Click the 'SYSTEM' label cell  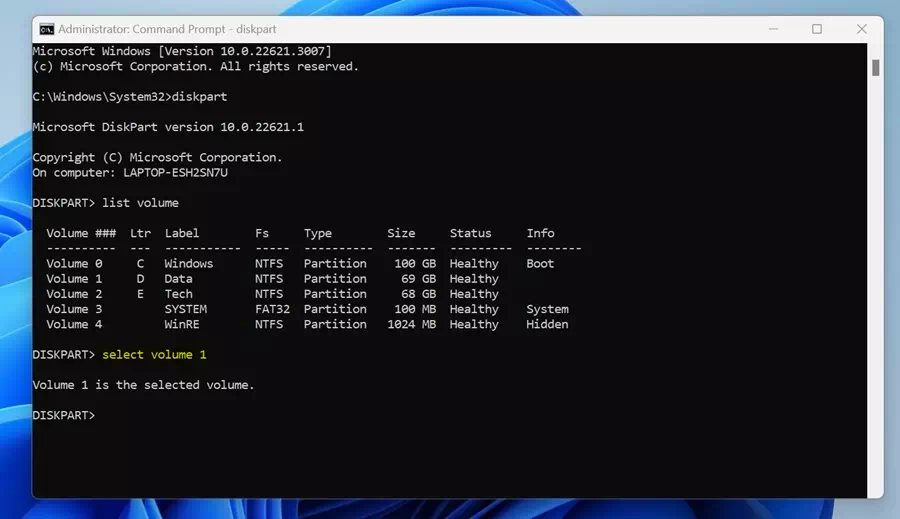[185, 309]
